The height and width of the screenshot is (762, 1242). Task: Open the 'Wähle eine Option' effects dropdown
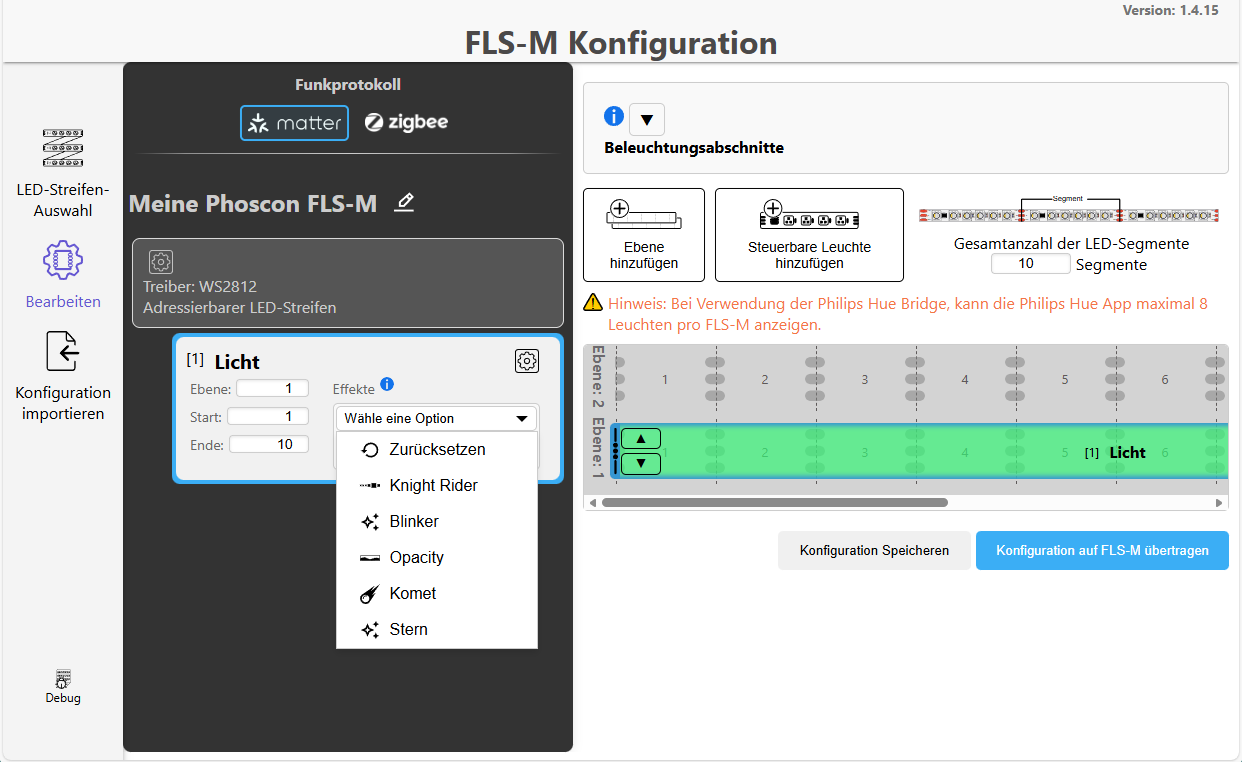[x=436, y=417]
